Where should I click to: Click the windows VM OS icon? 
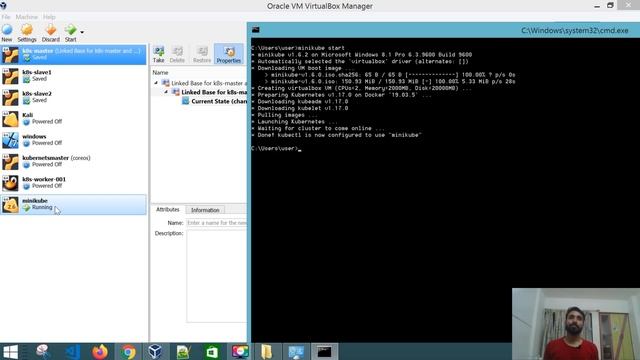pyautogui.click(x=10, y=140)
